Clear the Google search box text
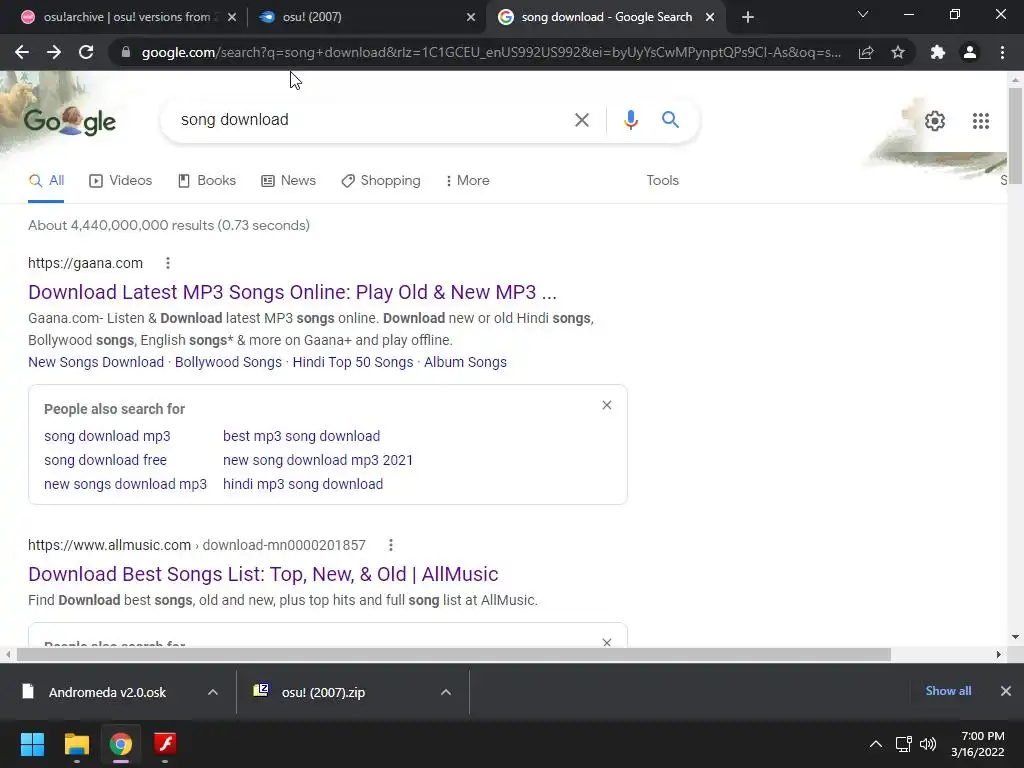 581,120
